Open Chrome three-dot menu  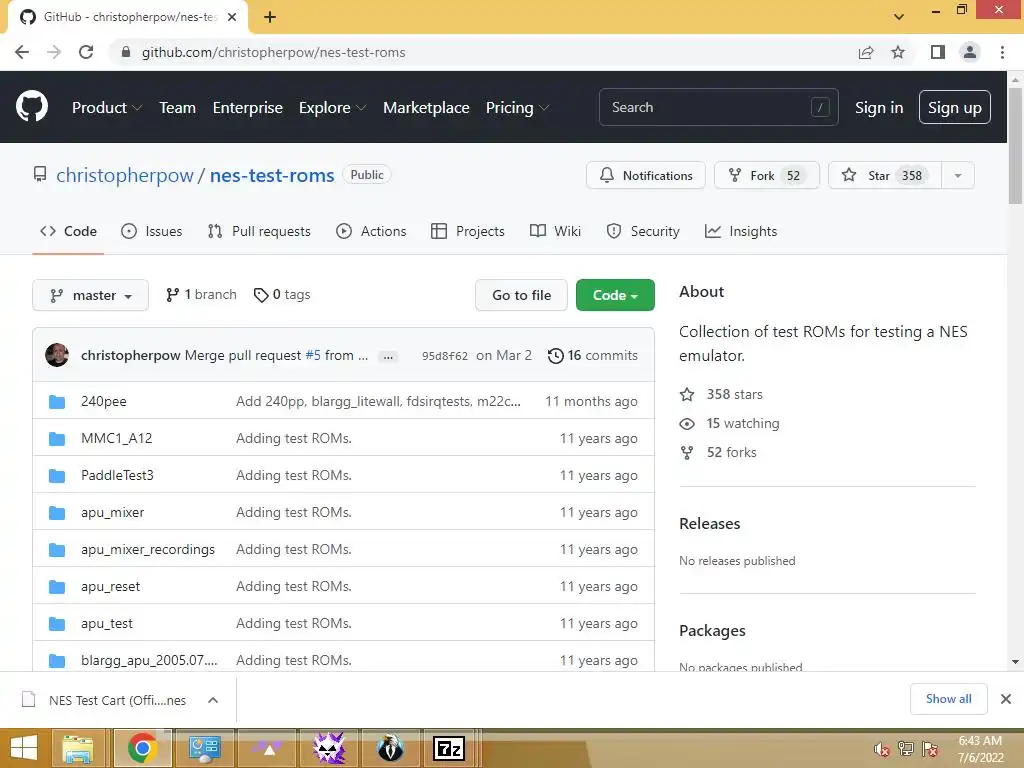coord(1002,52)
